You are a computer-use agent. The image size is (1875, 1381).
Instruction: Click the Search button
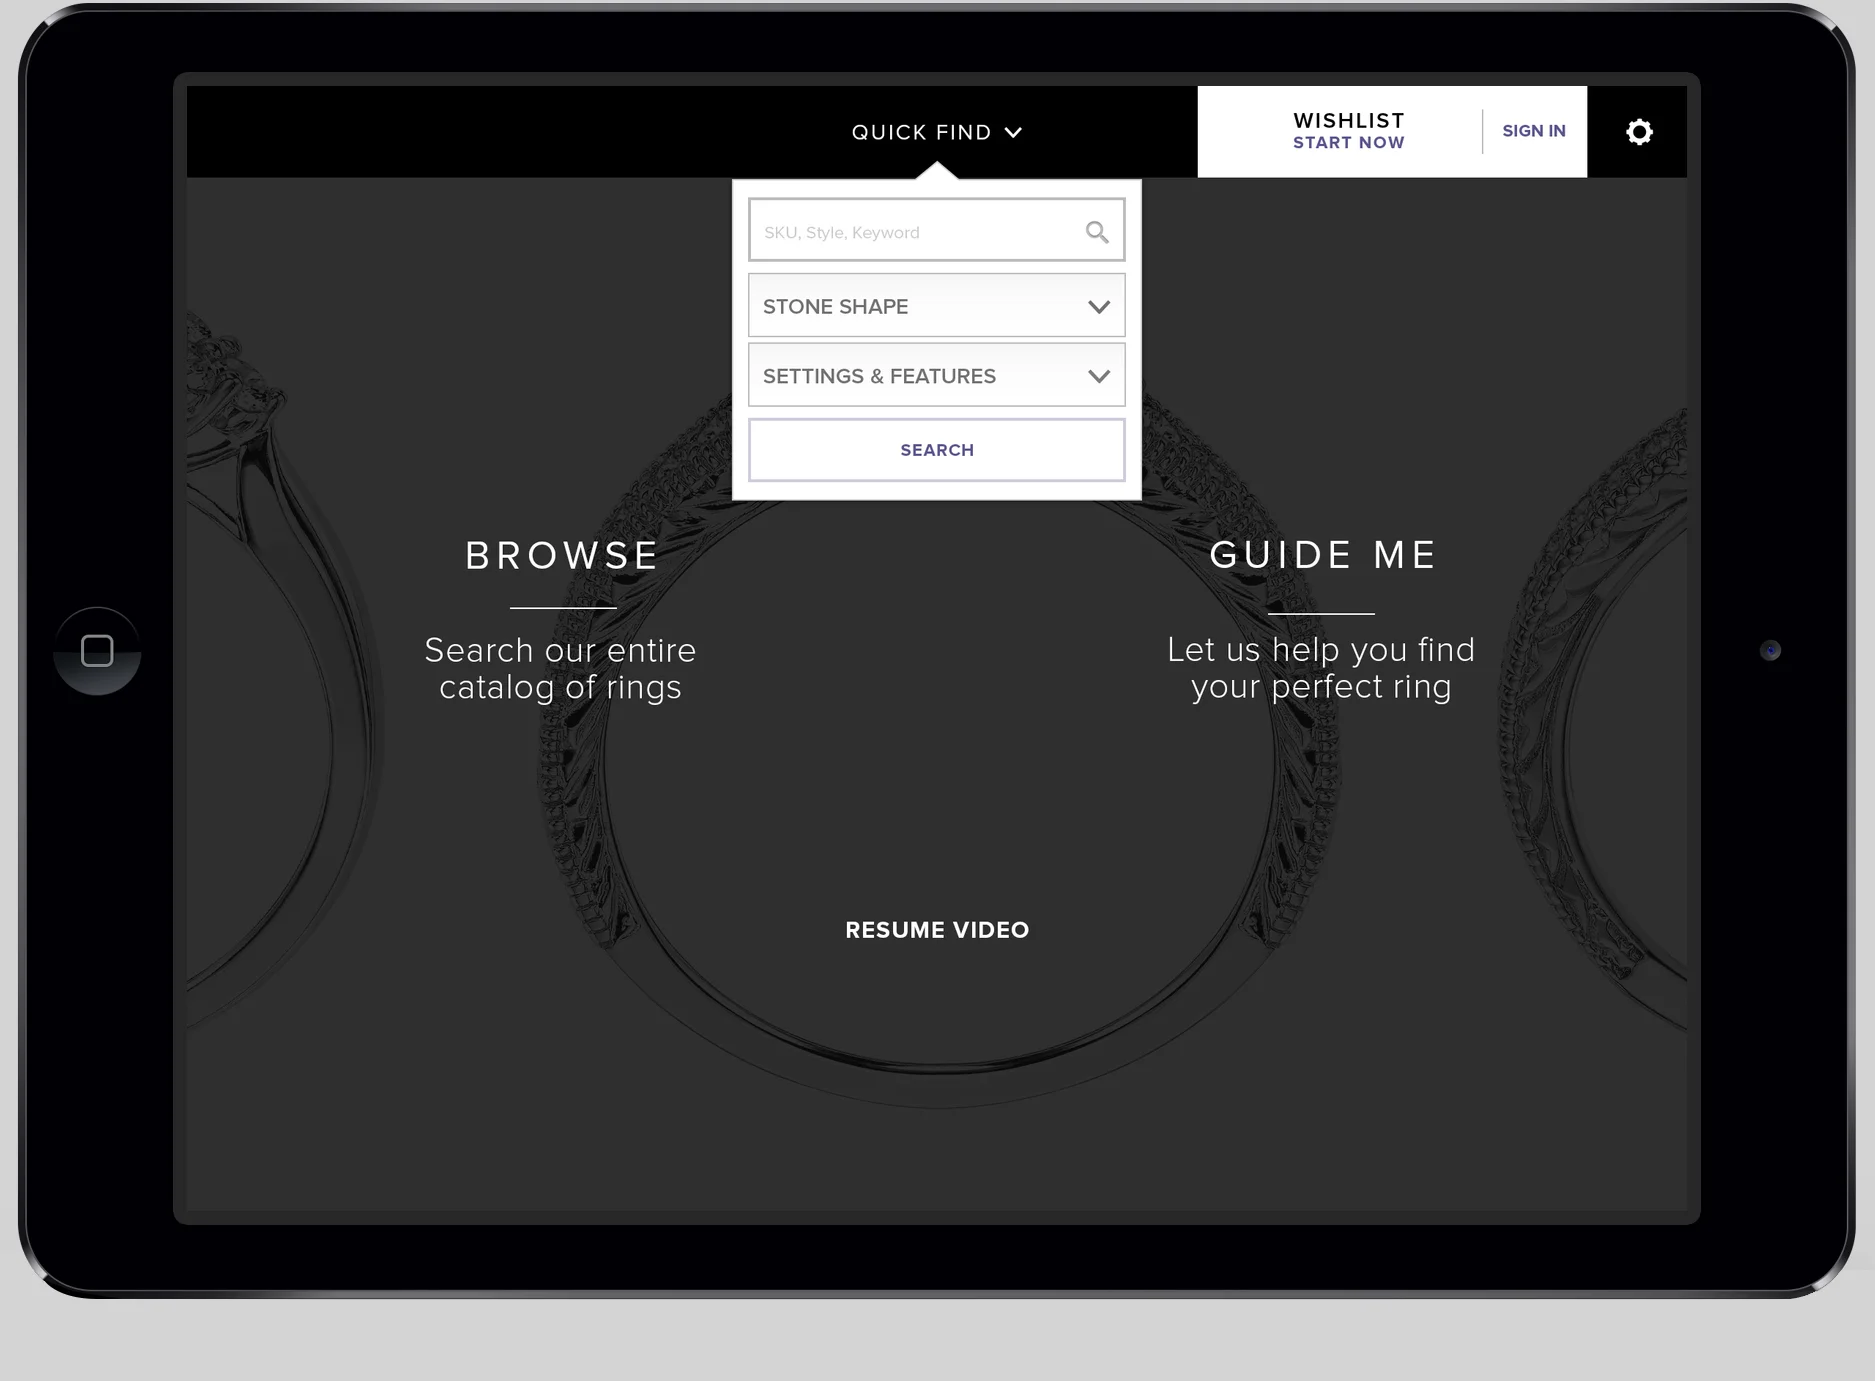(937, 450)
